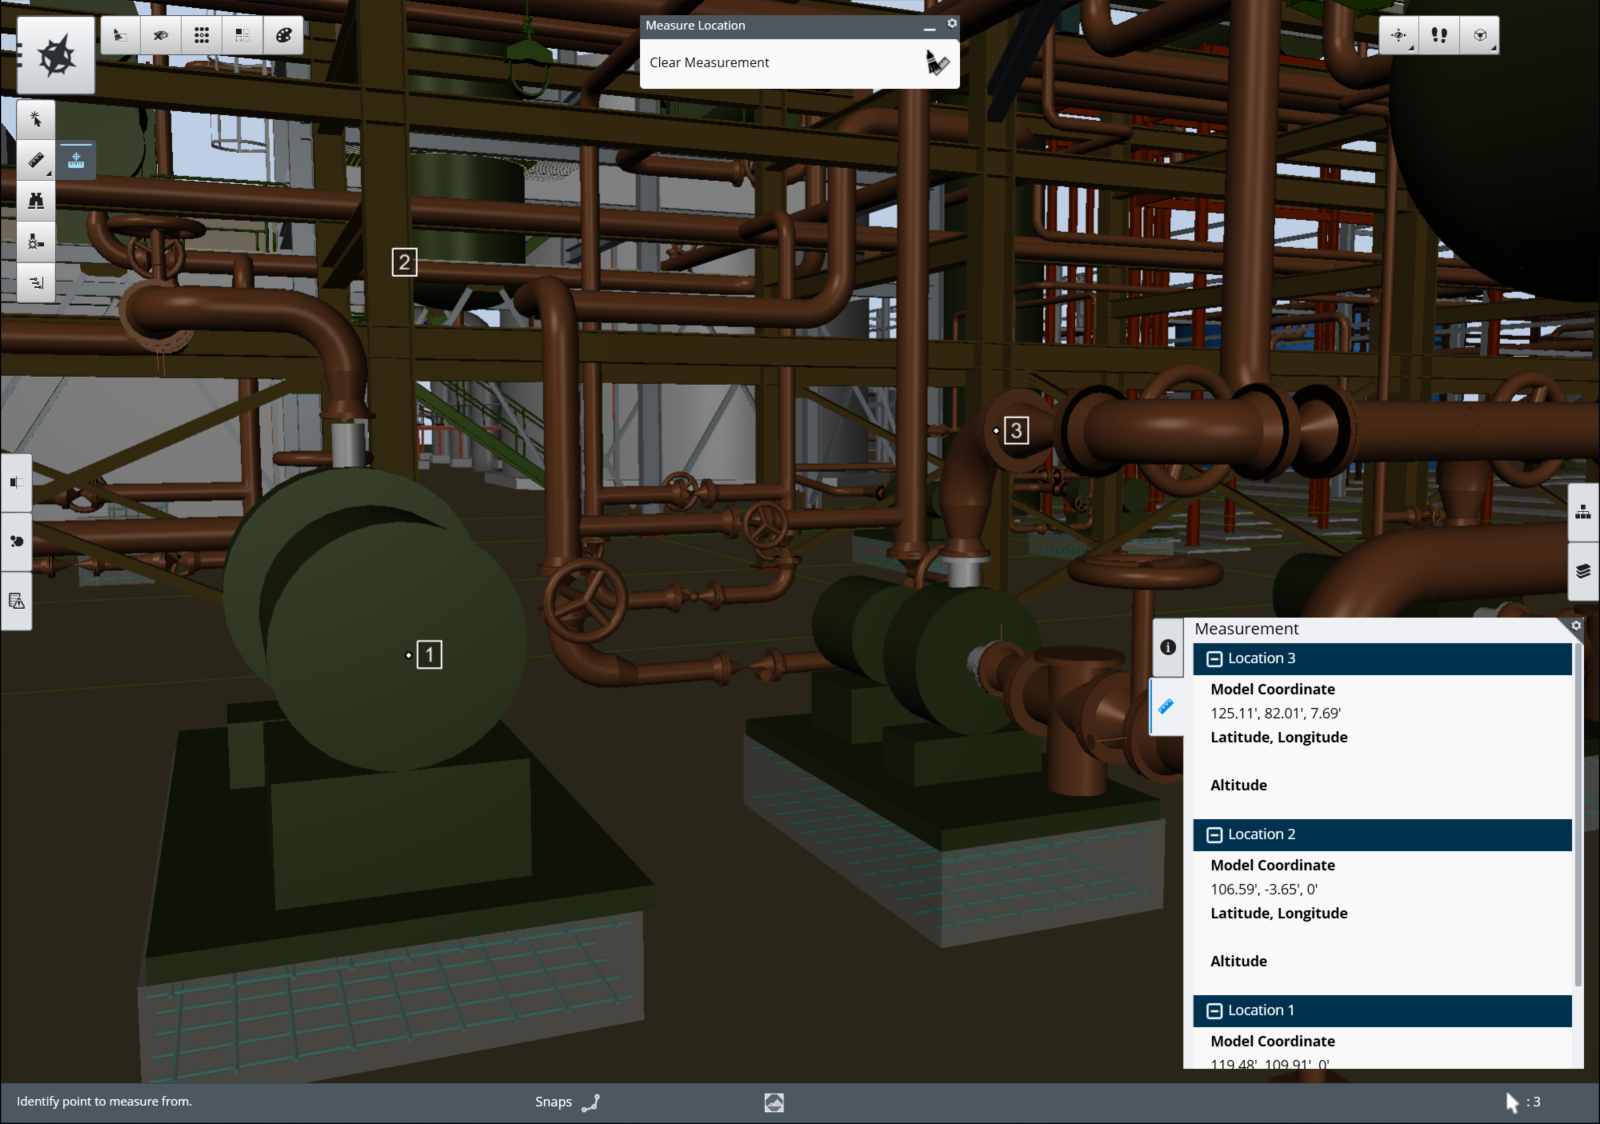Viewport: 1600px width, 1124px height.
Task: Open the clip section panel tab on left edge
Action: click(x=16, y=482)
